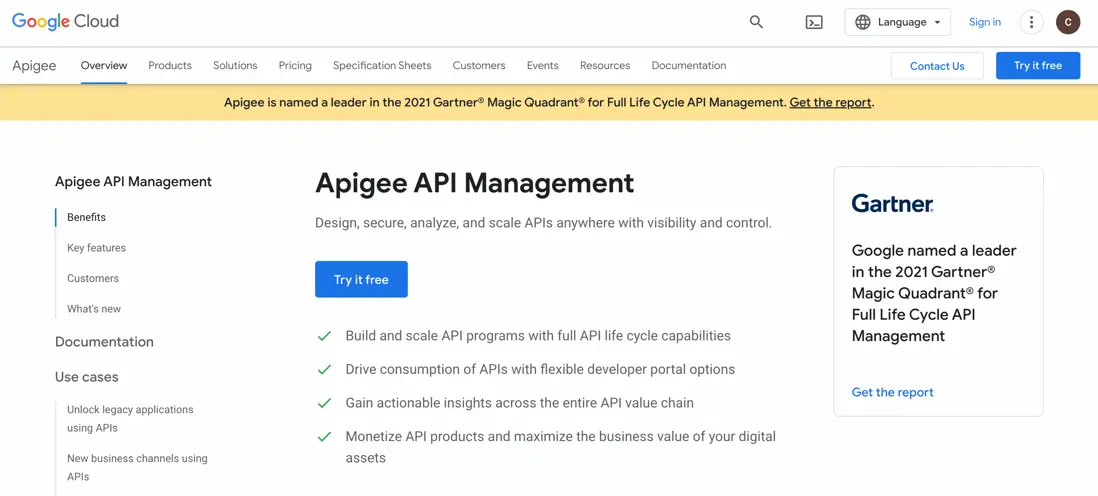Open the Use cases sidebar section
Image resolution: width=1098 pixels, height=496 pixels.
87,377
